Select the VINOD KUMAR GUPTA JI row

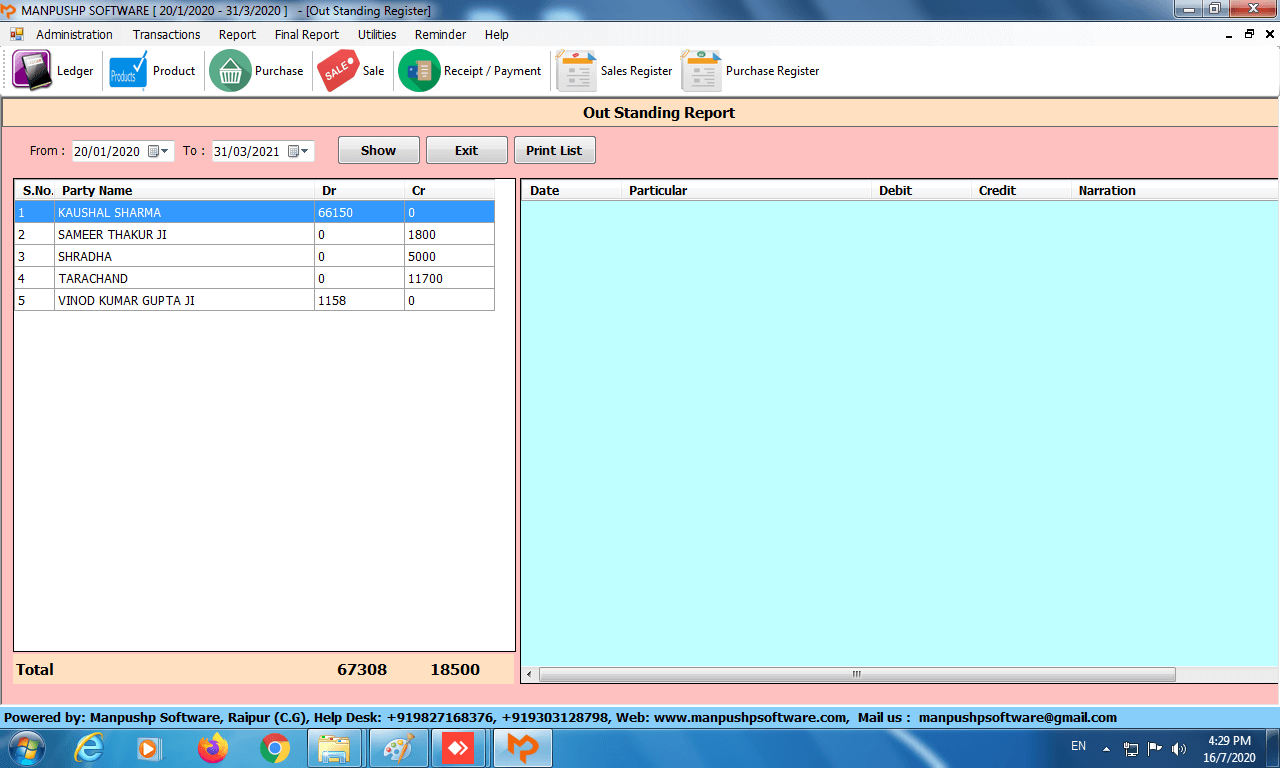(254, 300)
